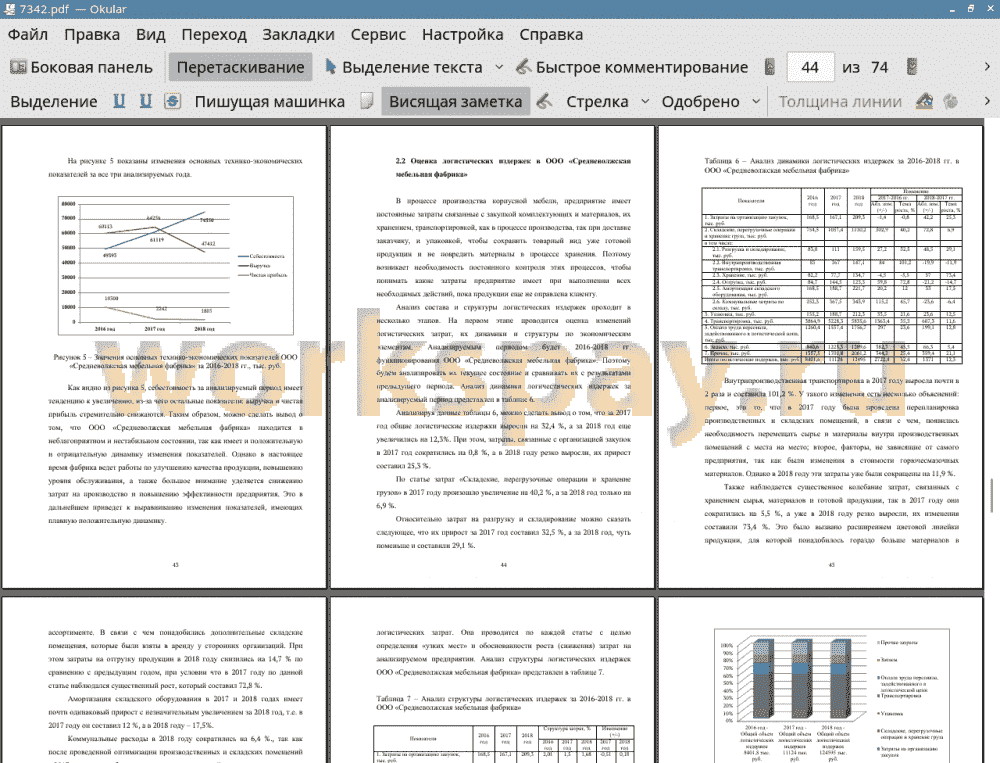Click the Рисунок 5 caption text
Image resolution: width=1000 pixels, height=763 pixels.
tap(175, 362)
